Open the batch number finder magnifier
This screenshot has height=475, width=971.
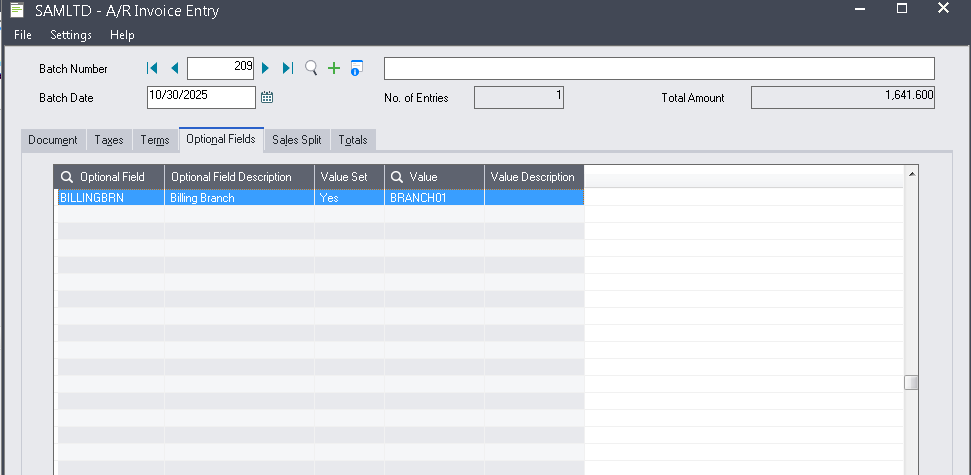pyautogui.click(x=311, y=68)
